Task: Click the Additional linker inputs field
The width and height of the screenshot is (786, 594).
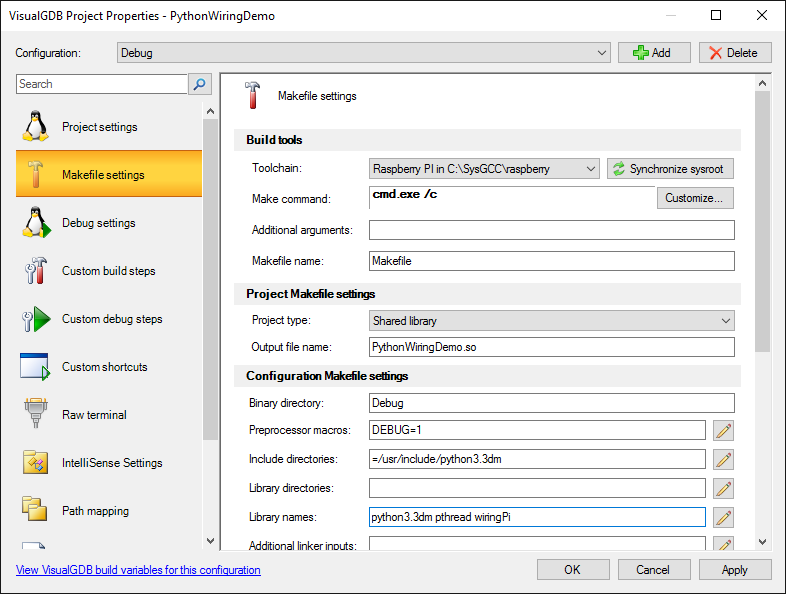Action: [x=537, y=544]
